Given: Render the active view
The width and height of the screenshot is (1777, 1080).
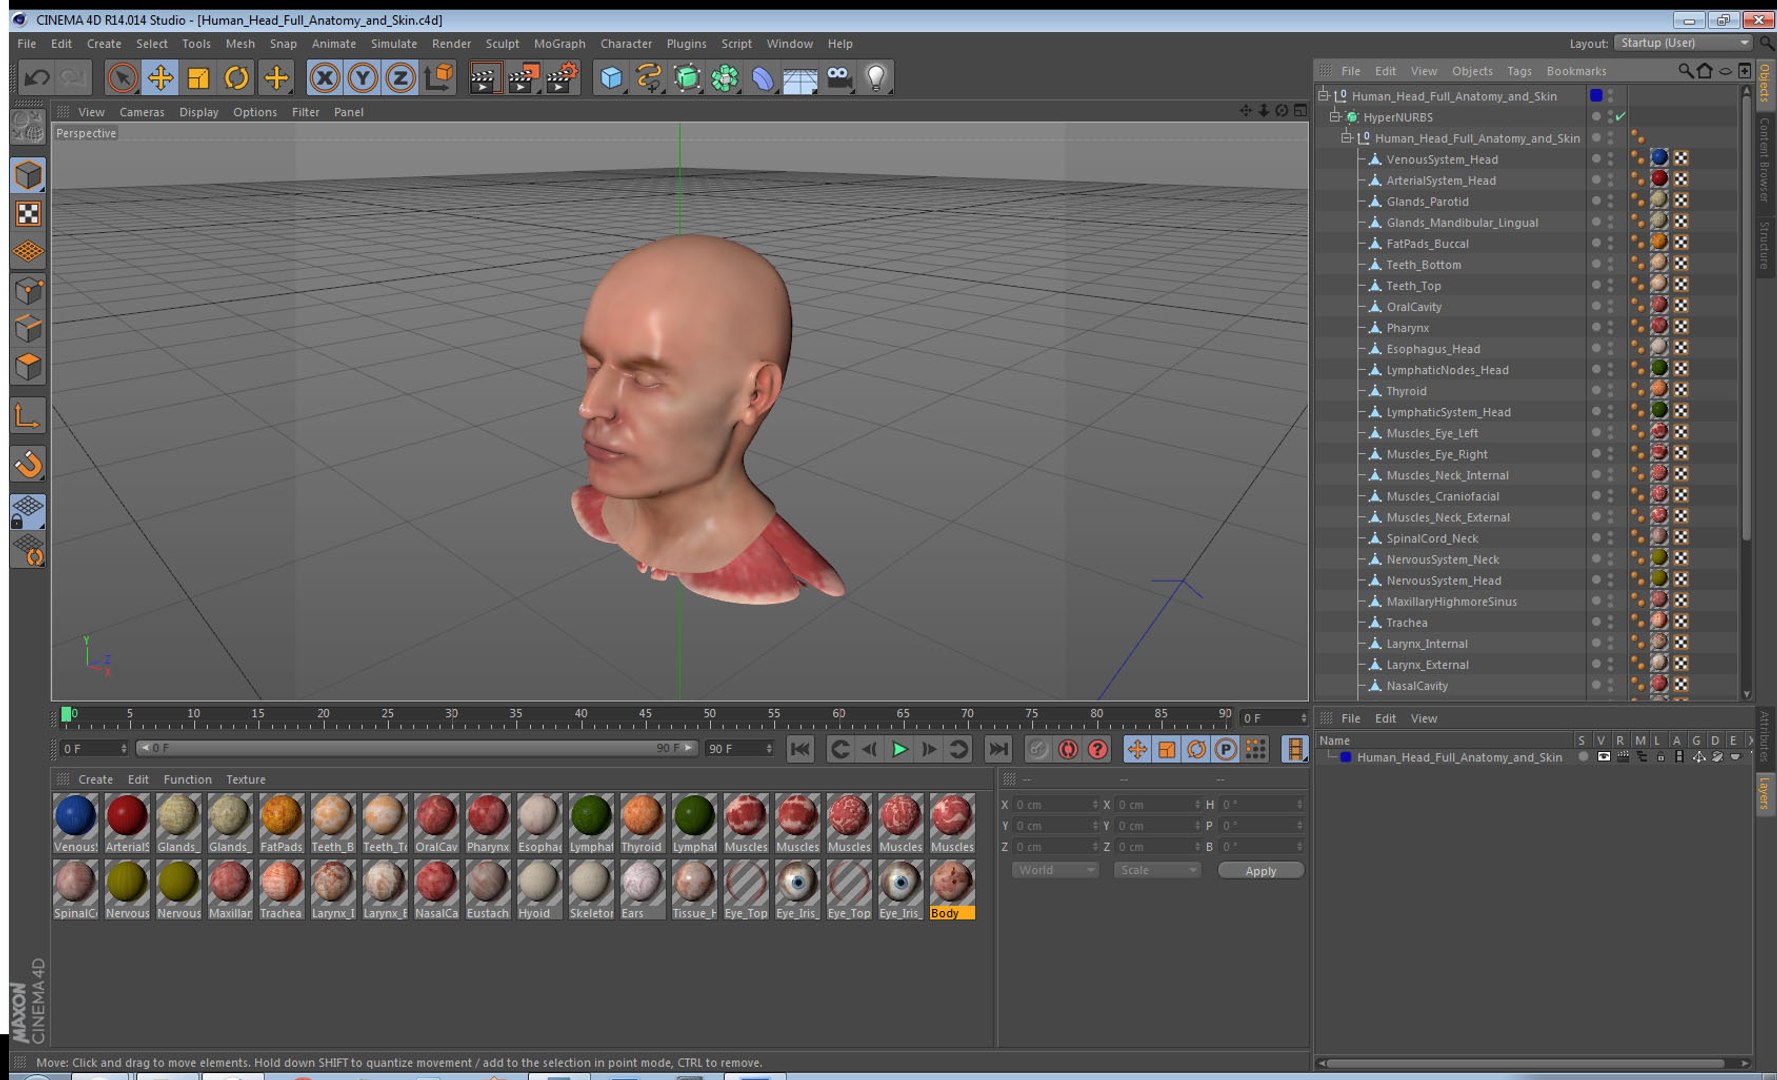Looking at the screenshot, I should tap(484, 77).
